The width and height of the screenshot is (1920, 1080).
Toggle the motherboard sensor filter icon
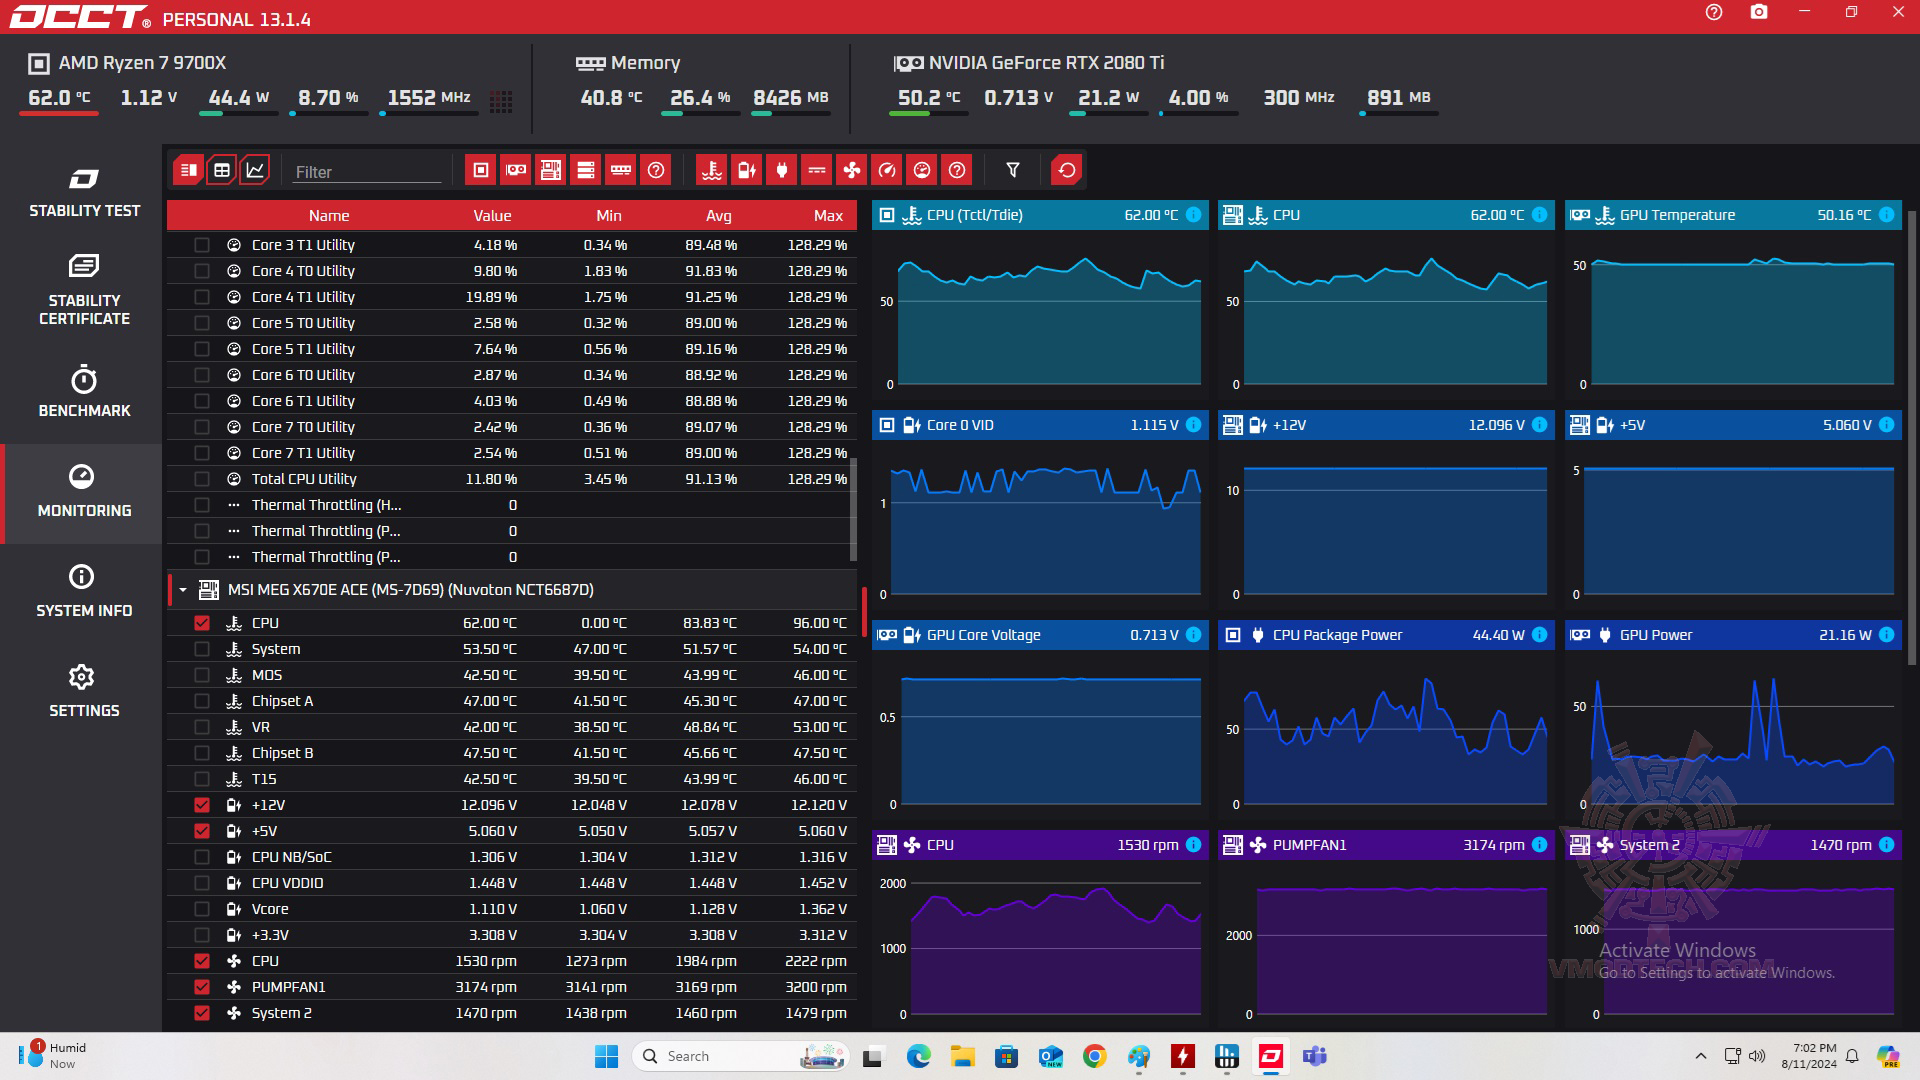[551, 170]
